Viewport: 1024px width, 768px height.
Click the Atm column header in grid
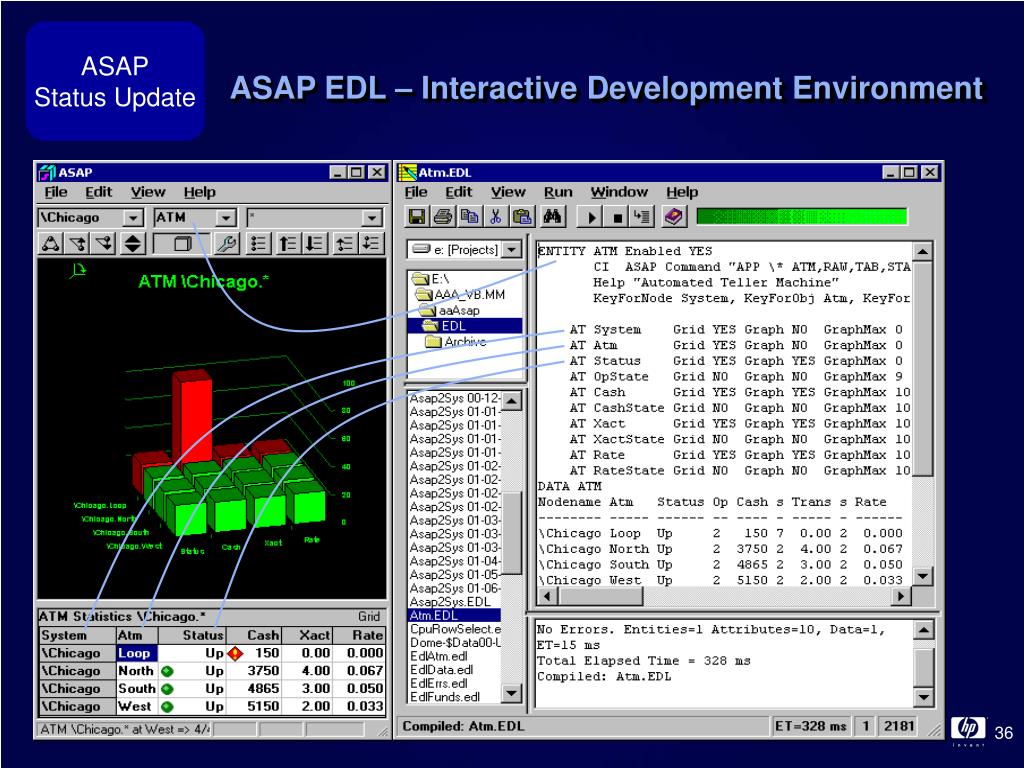[137, 635]
